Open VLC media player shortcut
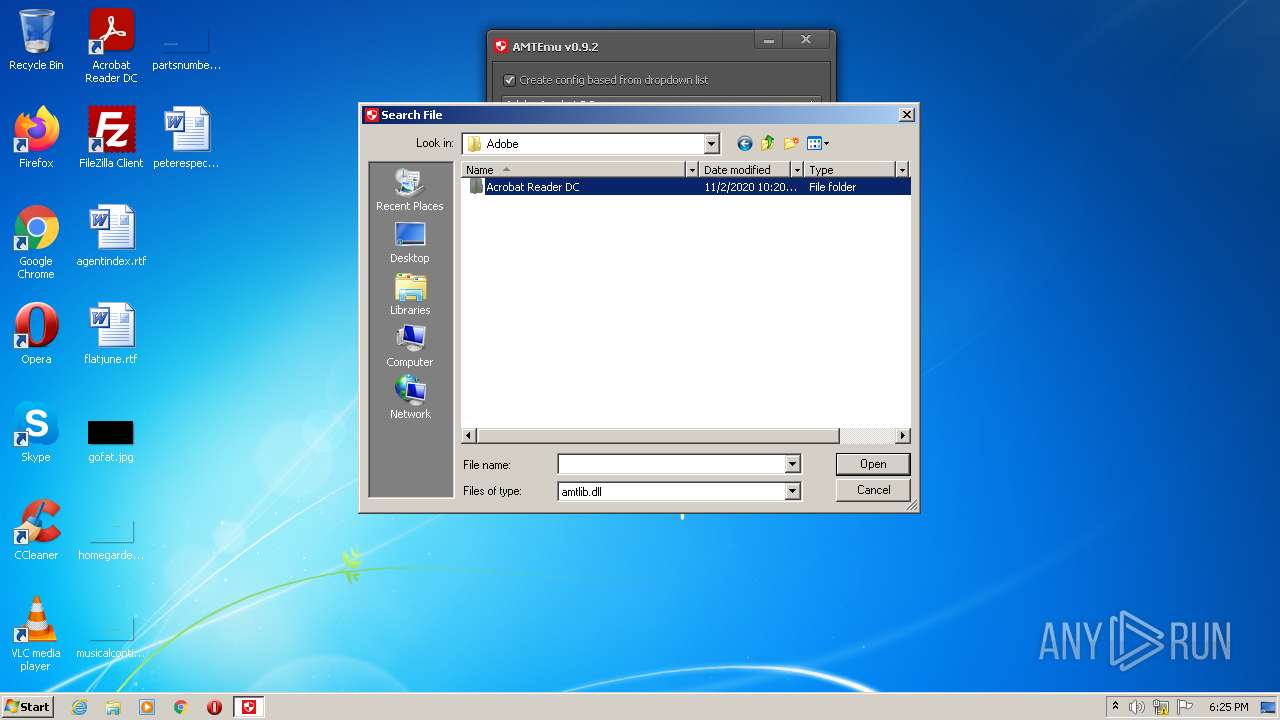The width and height of the screenshot is (1280, 720). click(36, 634)
